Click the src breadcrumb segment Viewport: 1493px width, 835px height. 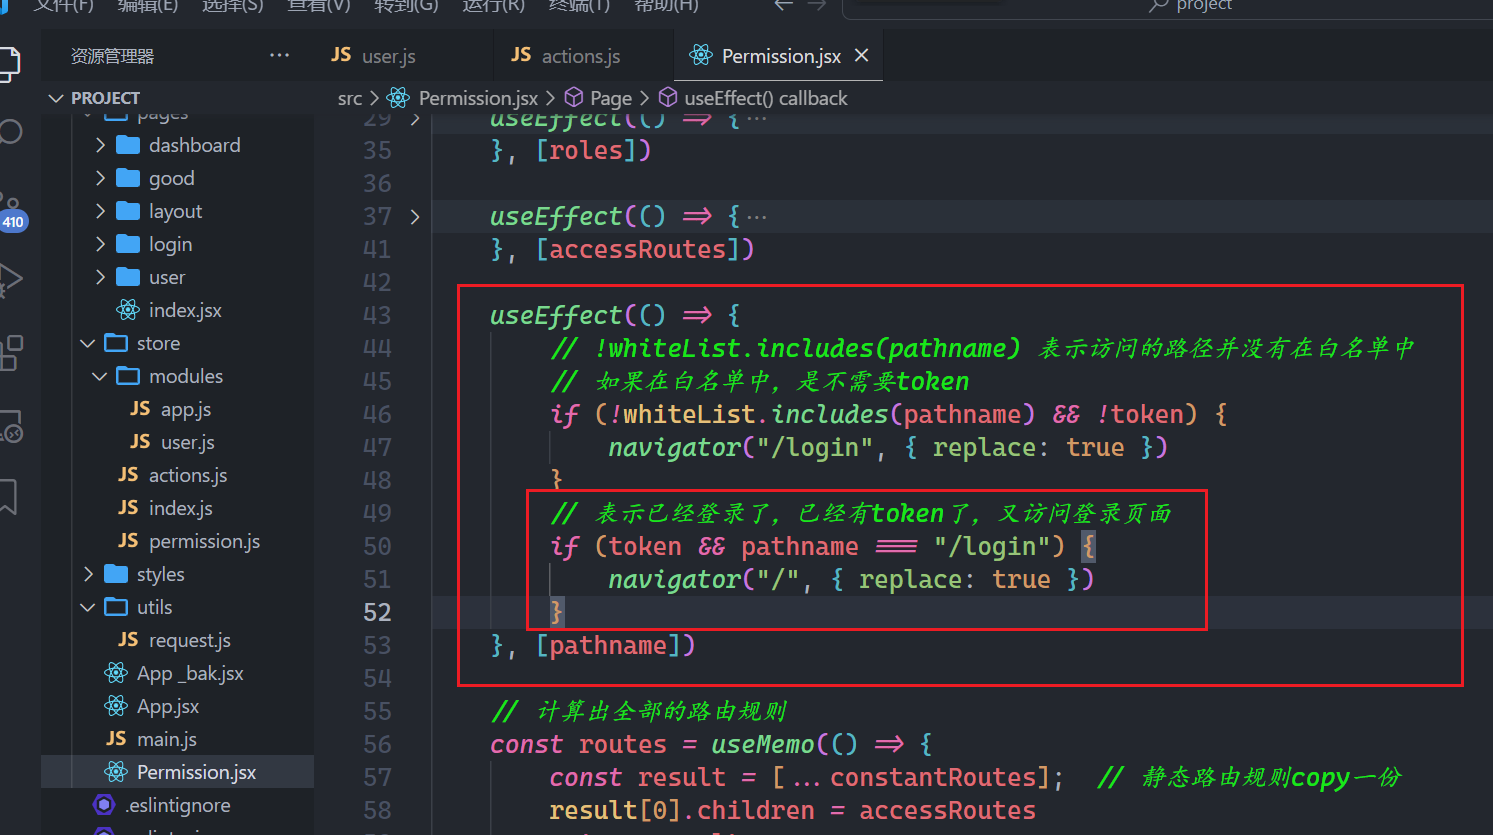point(350,98)
